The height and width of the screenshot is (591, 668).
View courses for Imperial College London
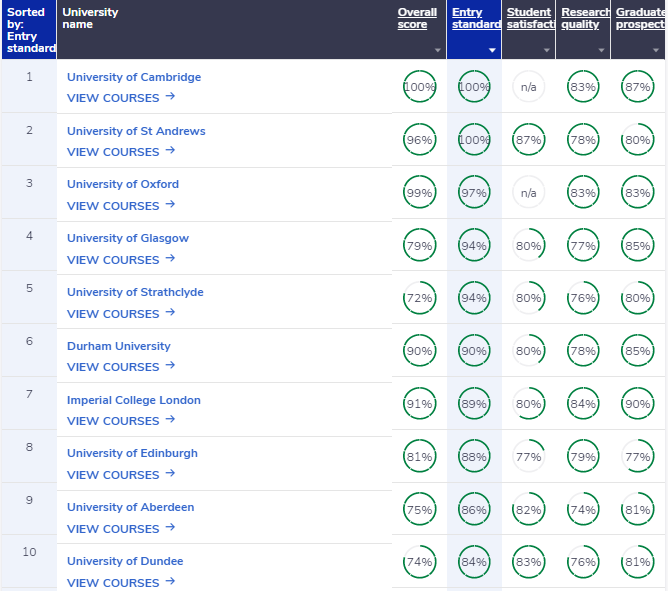(121, 421)
